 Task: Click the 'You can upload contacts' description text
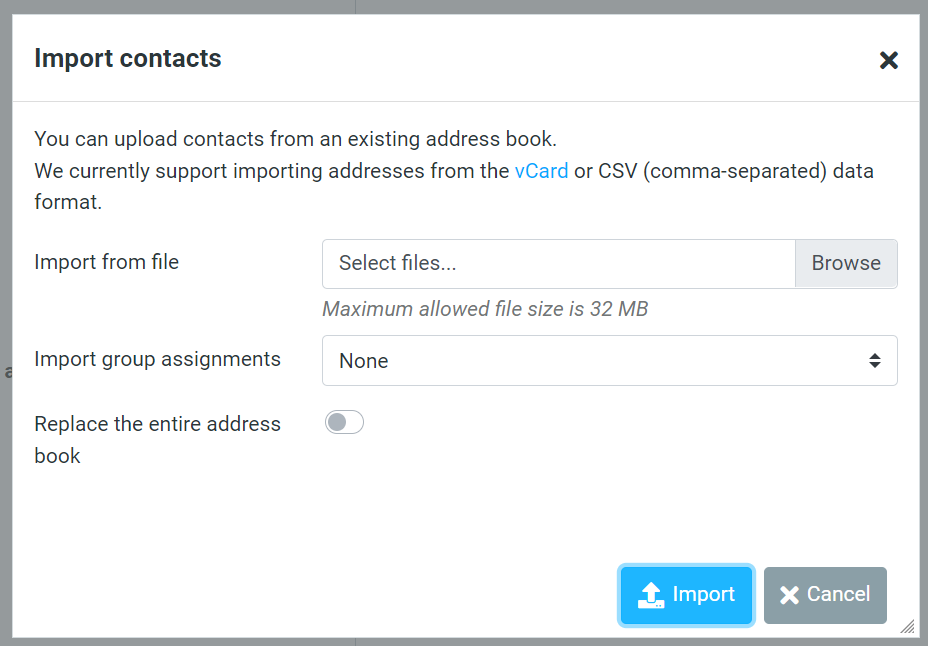295,139
